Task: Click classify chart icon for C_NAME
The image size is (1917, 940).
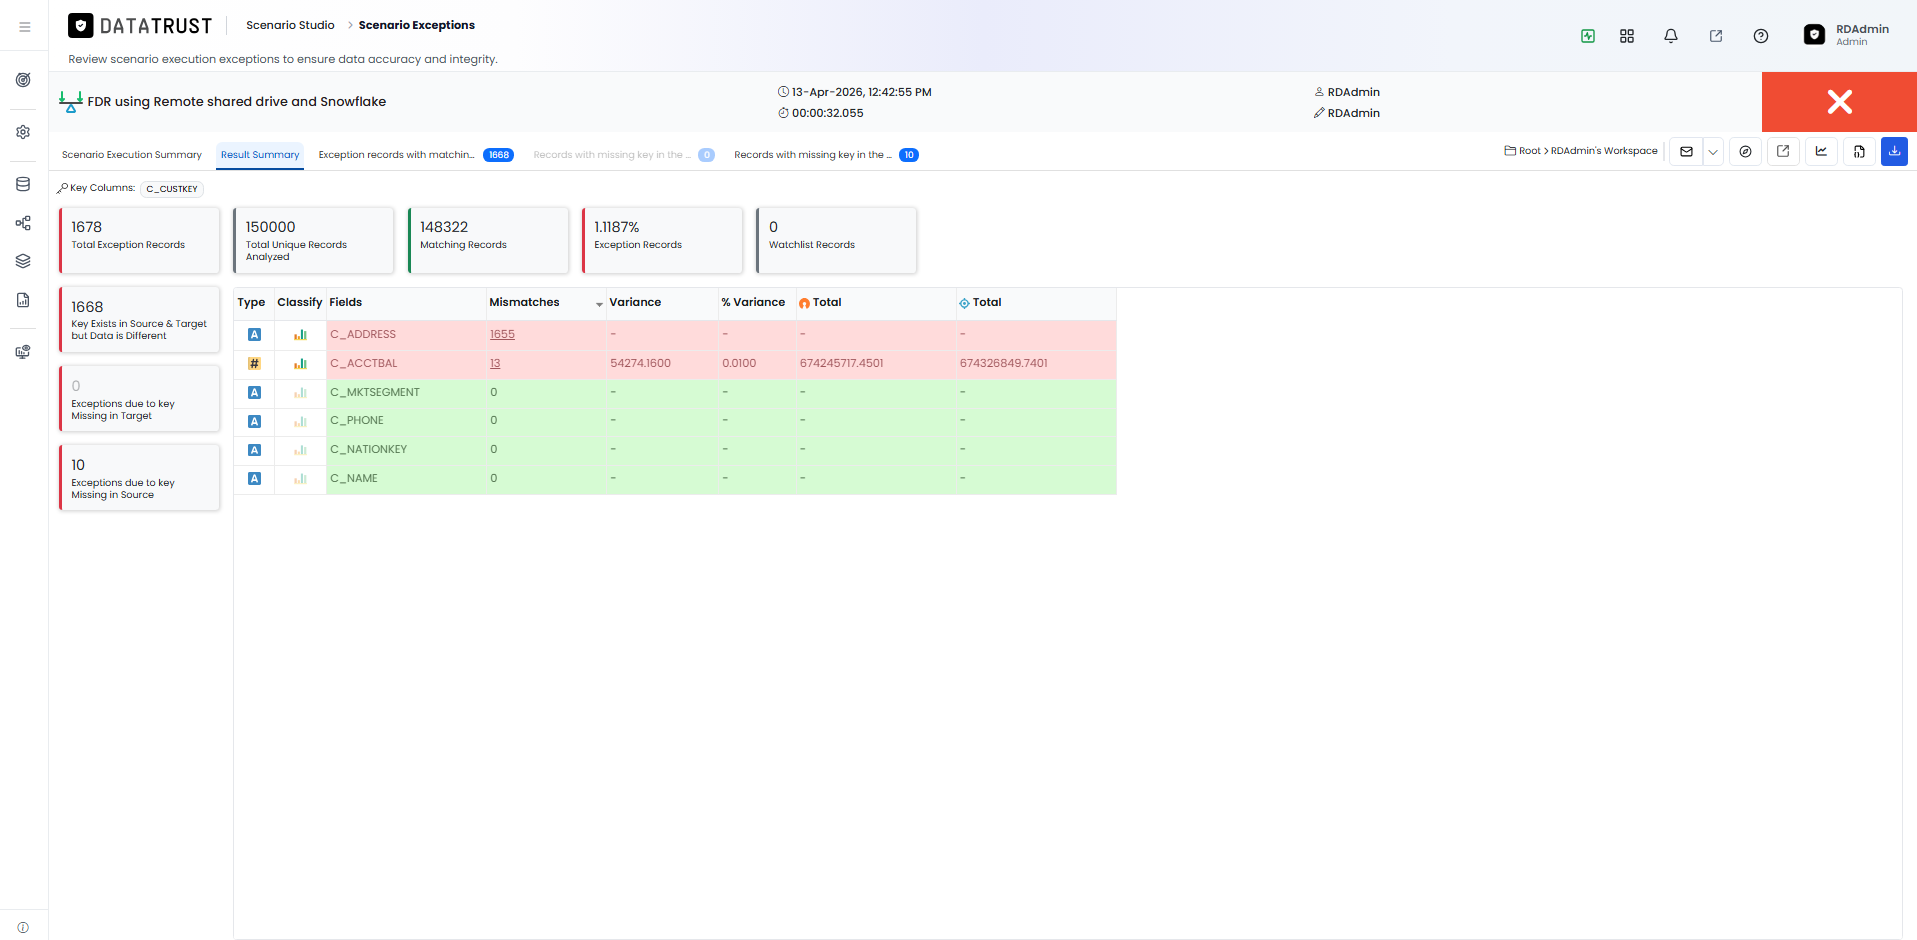Action: [x=300, y=479]
